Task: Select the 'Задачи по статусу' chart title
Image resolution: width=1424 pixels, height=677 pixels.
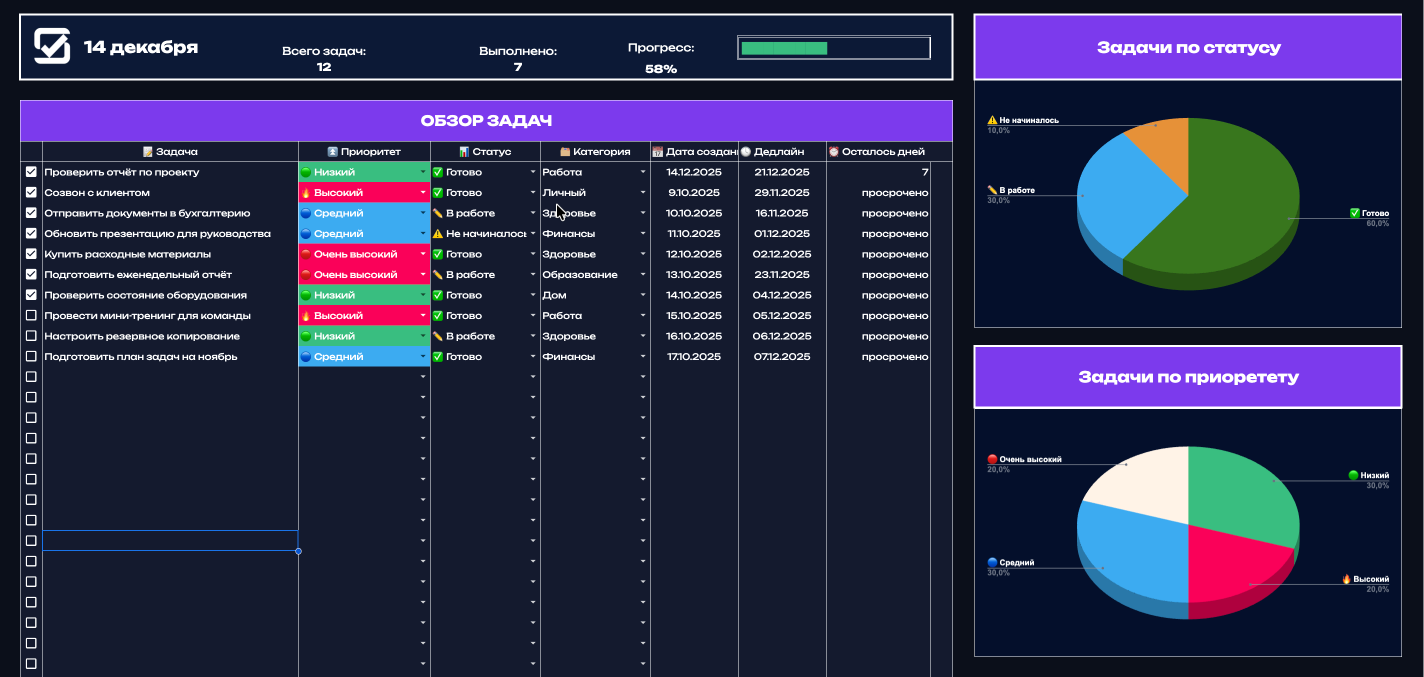Action: 1188,47
